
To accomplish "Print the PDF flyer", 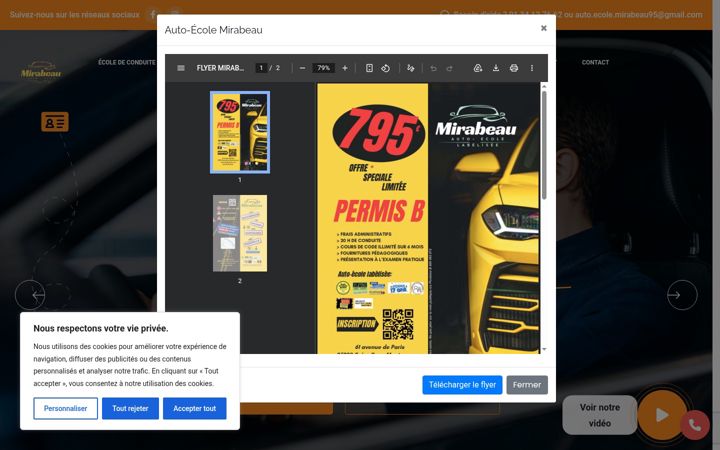I will 514,68.
